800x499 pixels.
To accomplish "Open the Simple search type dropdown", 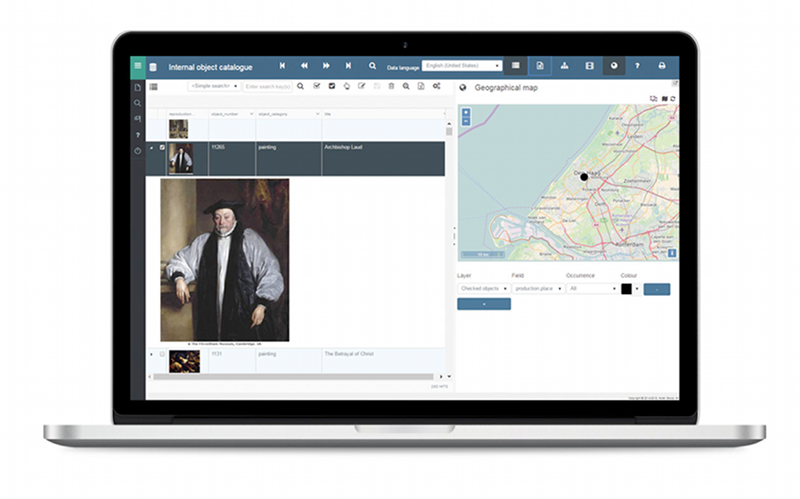I will pos(214,86).
